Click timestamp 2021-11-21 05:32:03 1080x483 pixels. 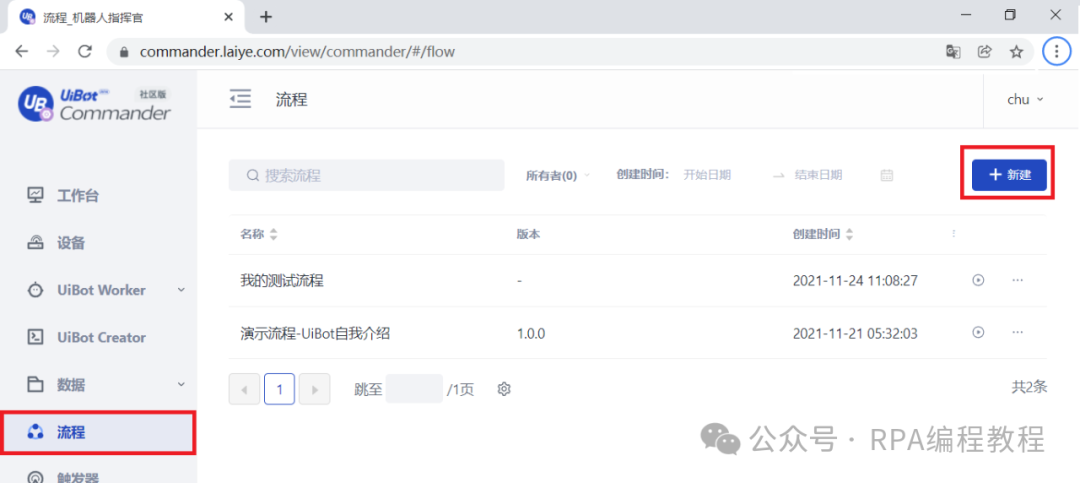pyautogui.click(x=855, y=333)
